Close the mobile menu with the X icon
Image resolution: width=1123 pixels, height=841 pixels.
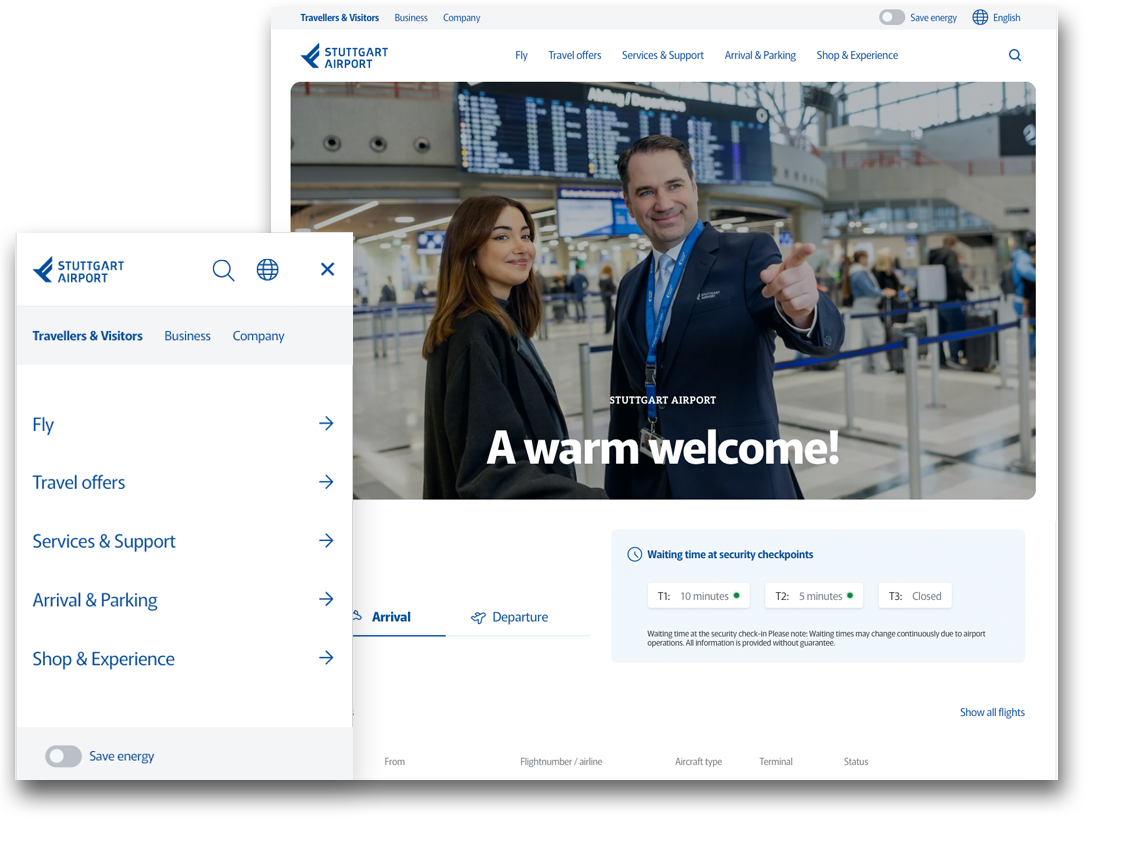327,269
